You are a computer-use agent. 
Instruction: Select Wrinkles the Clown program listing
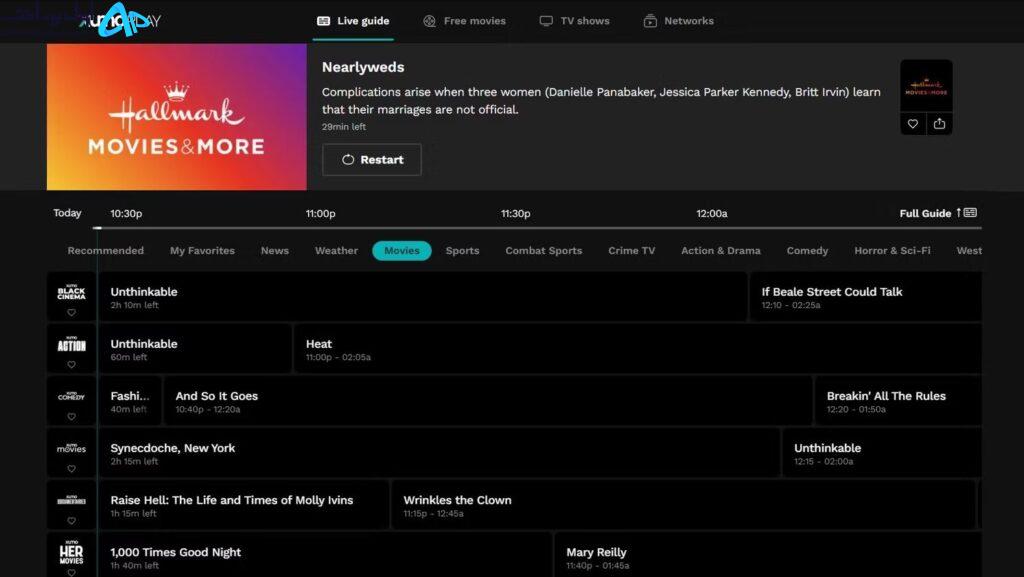click(x=457, y=505)
